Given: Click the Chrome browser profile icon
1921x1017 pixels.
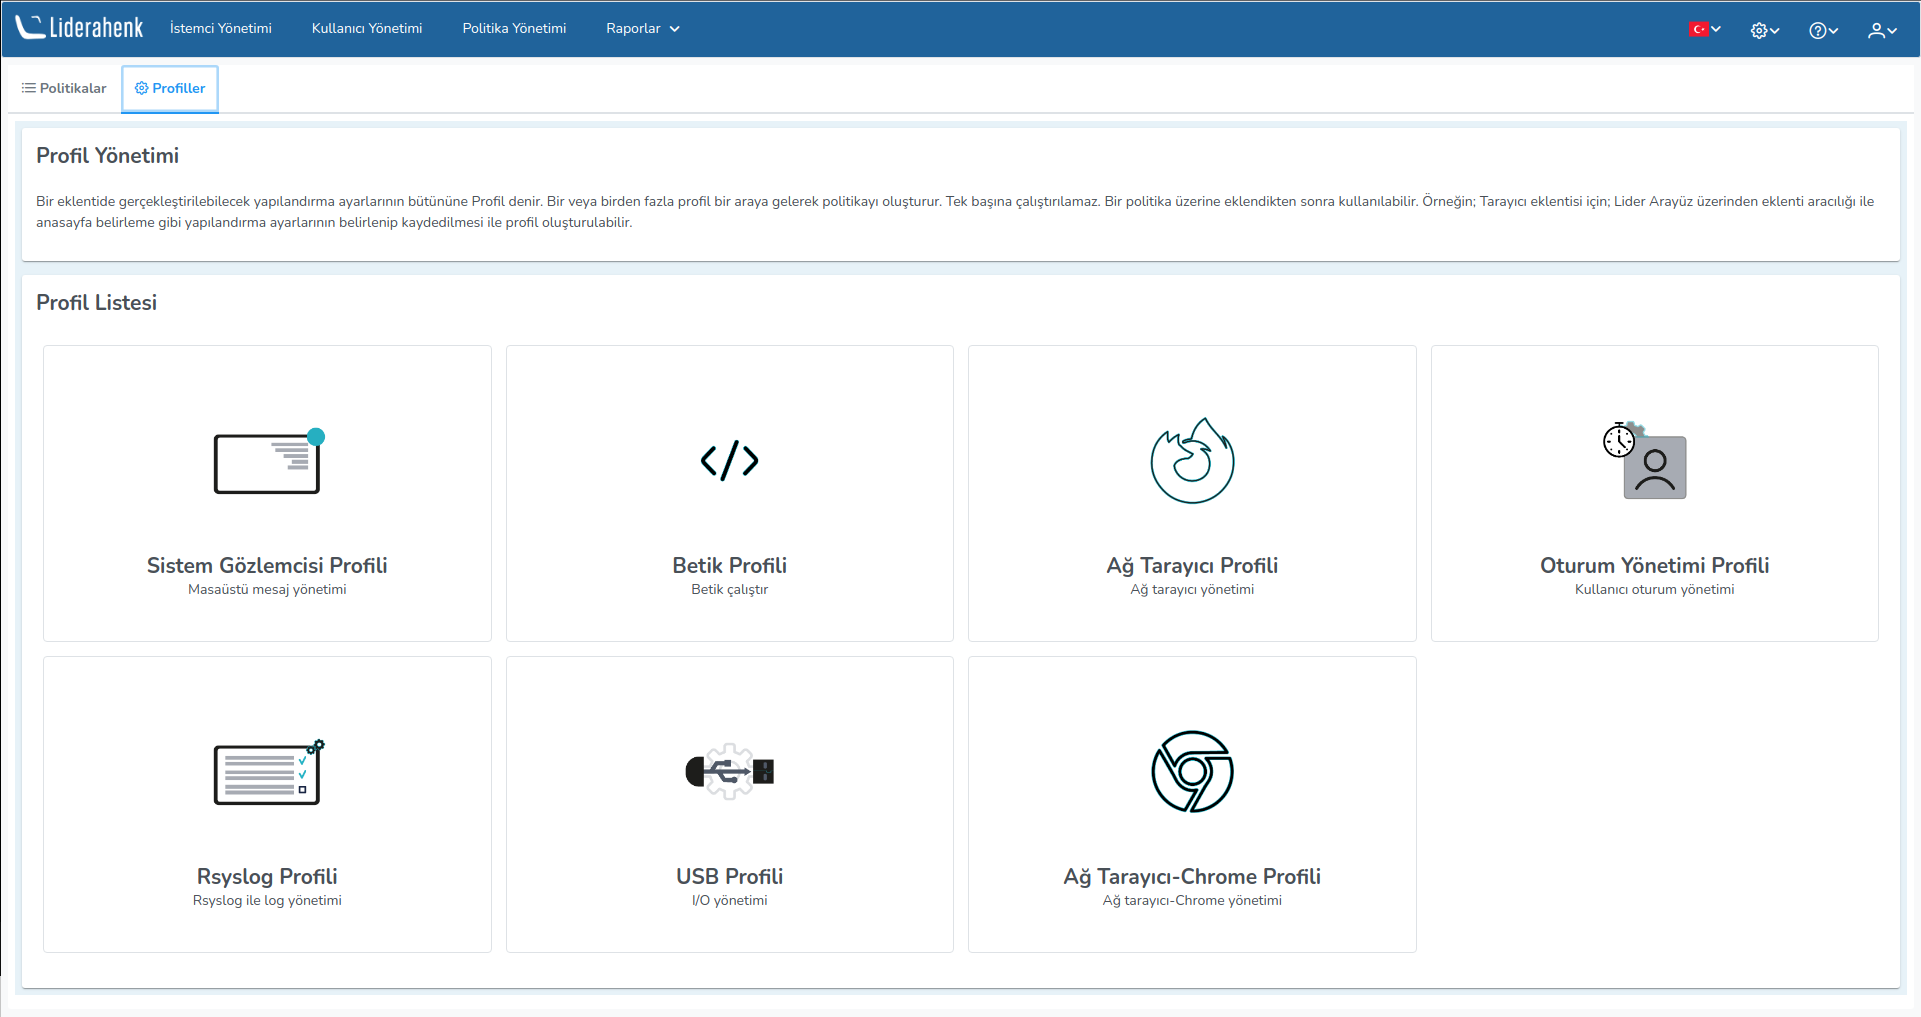Looking at the screenshot, I should tap(1192, 772).
